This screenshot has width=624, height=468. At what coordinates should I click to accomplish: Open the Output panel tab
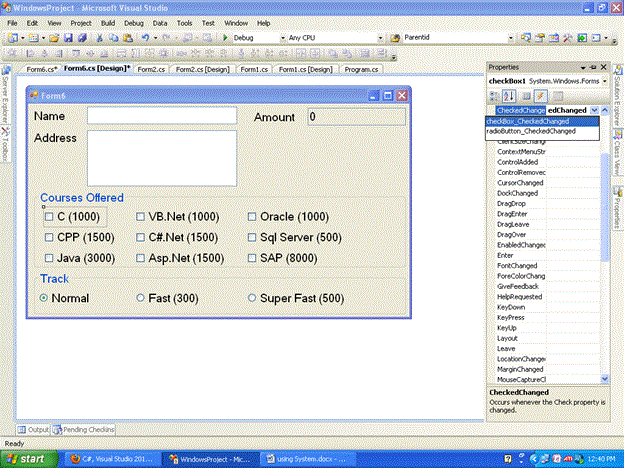point(33,430)
